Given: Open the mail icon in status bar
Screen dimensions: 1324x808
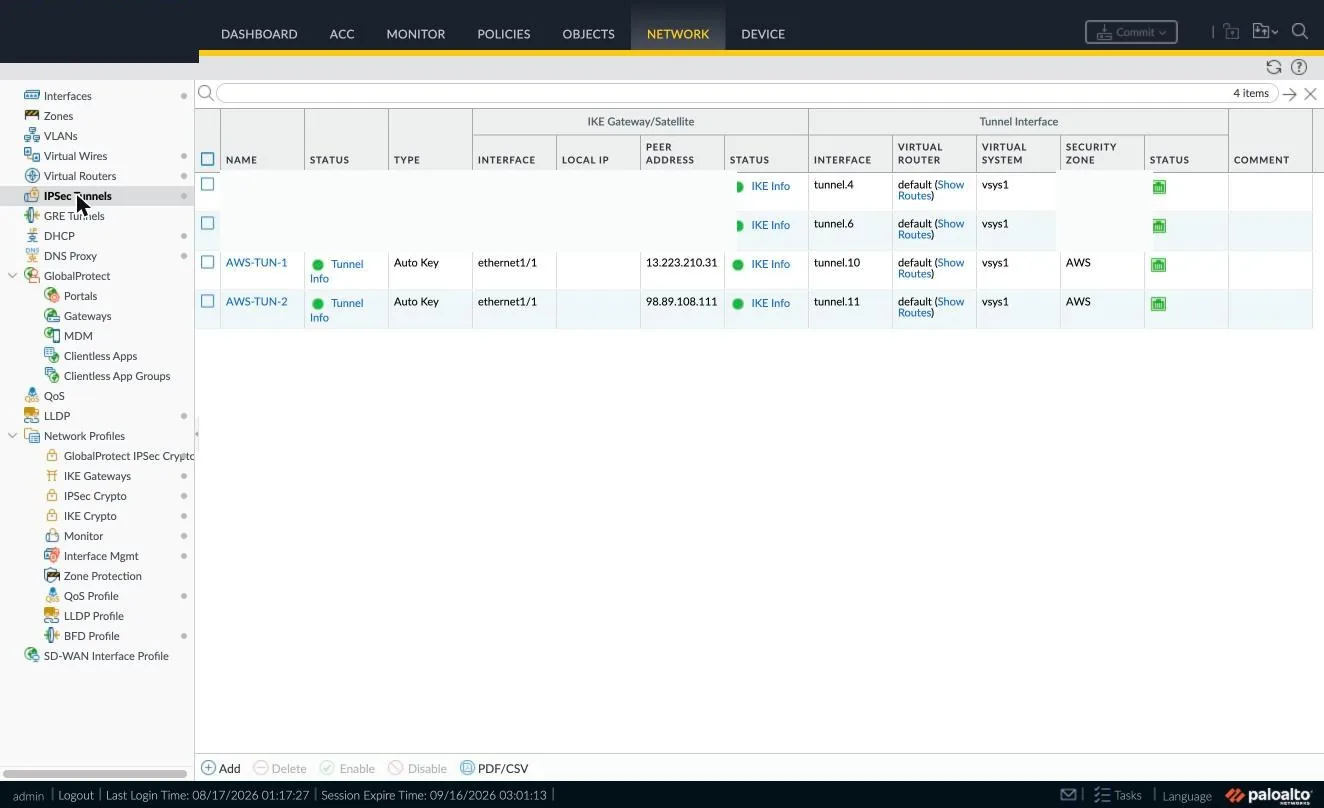Looking at the screenshot, I should (x=1068, y=795).
